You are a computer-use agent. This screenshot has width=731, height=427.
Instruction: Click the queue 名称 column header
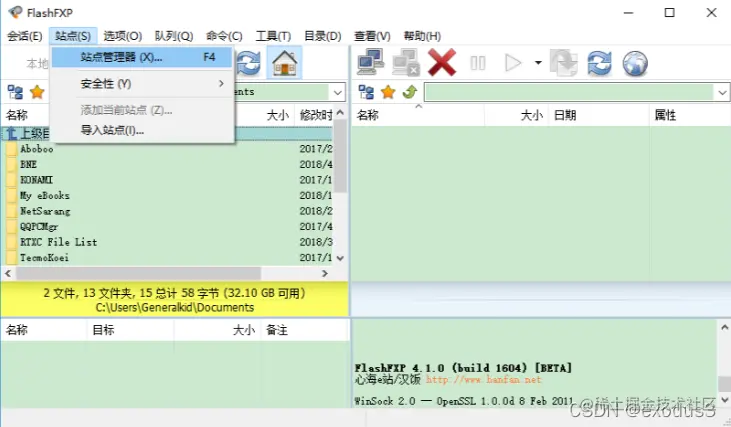(44, 330)
